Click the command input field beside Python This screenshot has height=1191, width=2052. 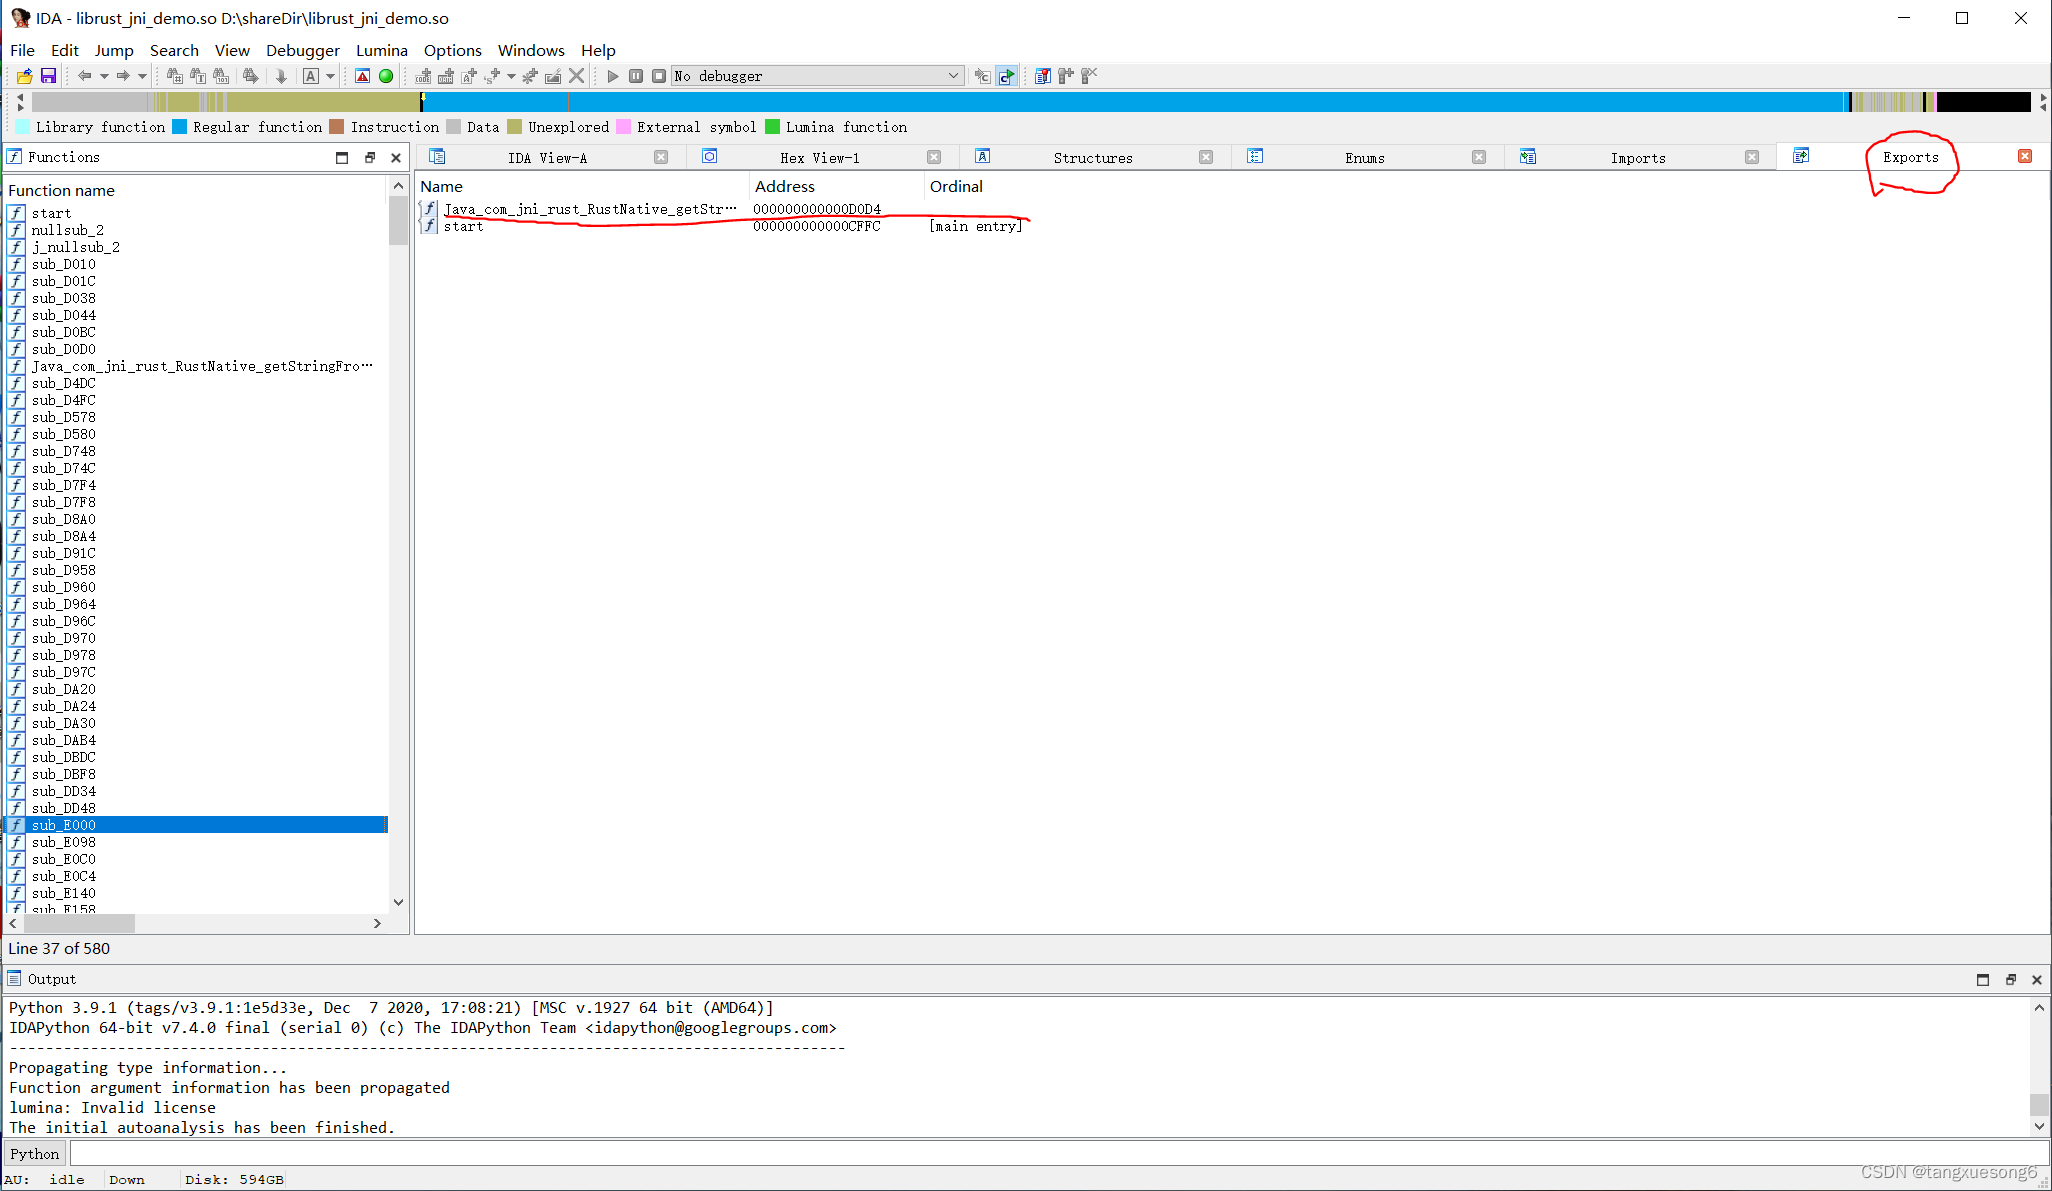[x=1058, y=1154]
